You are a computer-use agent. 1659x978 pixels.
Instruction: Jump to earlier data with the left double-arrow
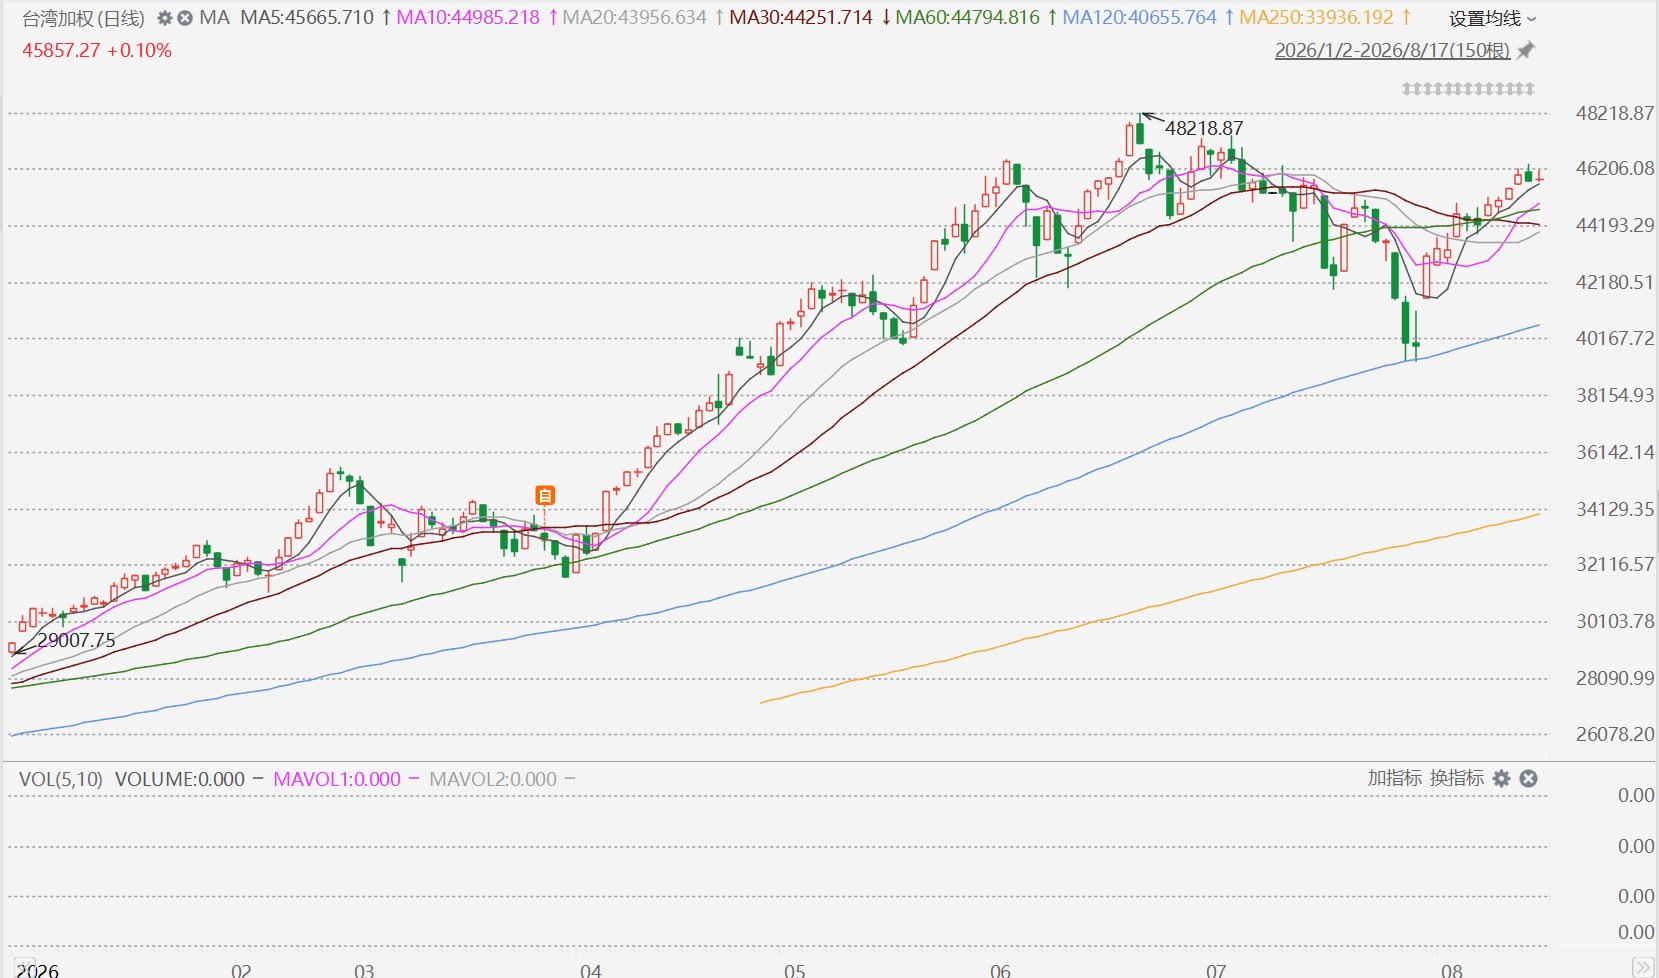coord(26,967)
